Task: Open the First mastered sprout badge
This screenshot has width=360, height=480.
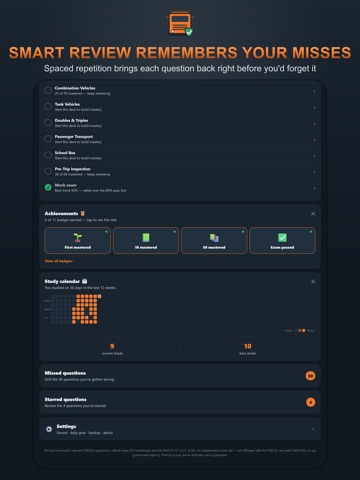Action: 77,240
